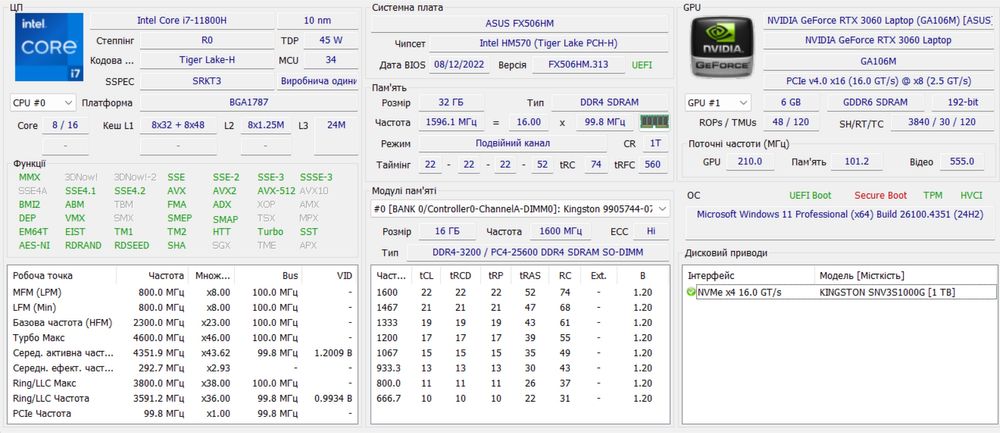This screenshot has width=1000, height=433.
Task: Click the 6 GB video memory field
Action: coord(791,102)
